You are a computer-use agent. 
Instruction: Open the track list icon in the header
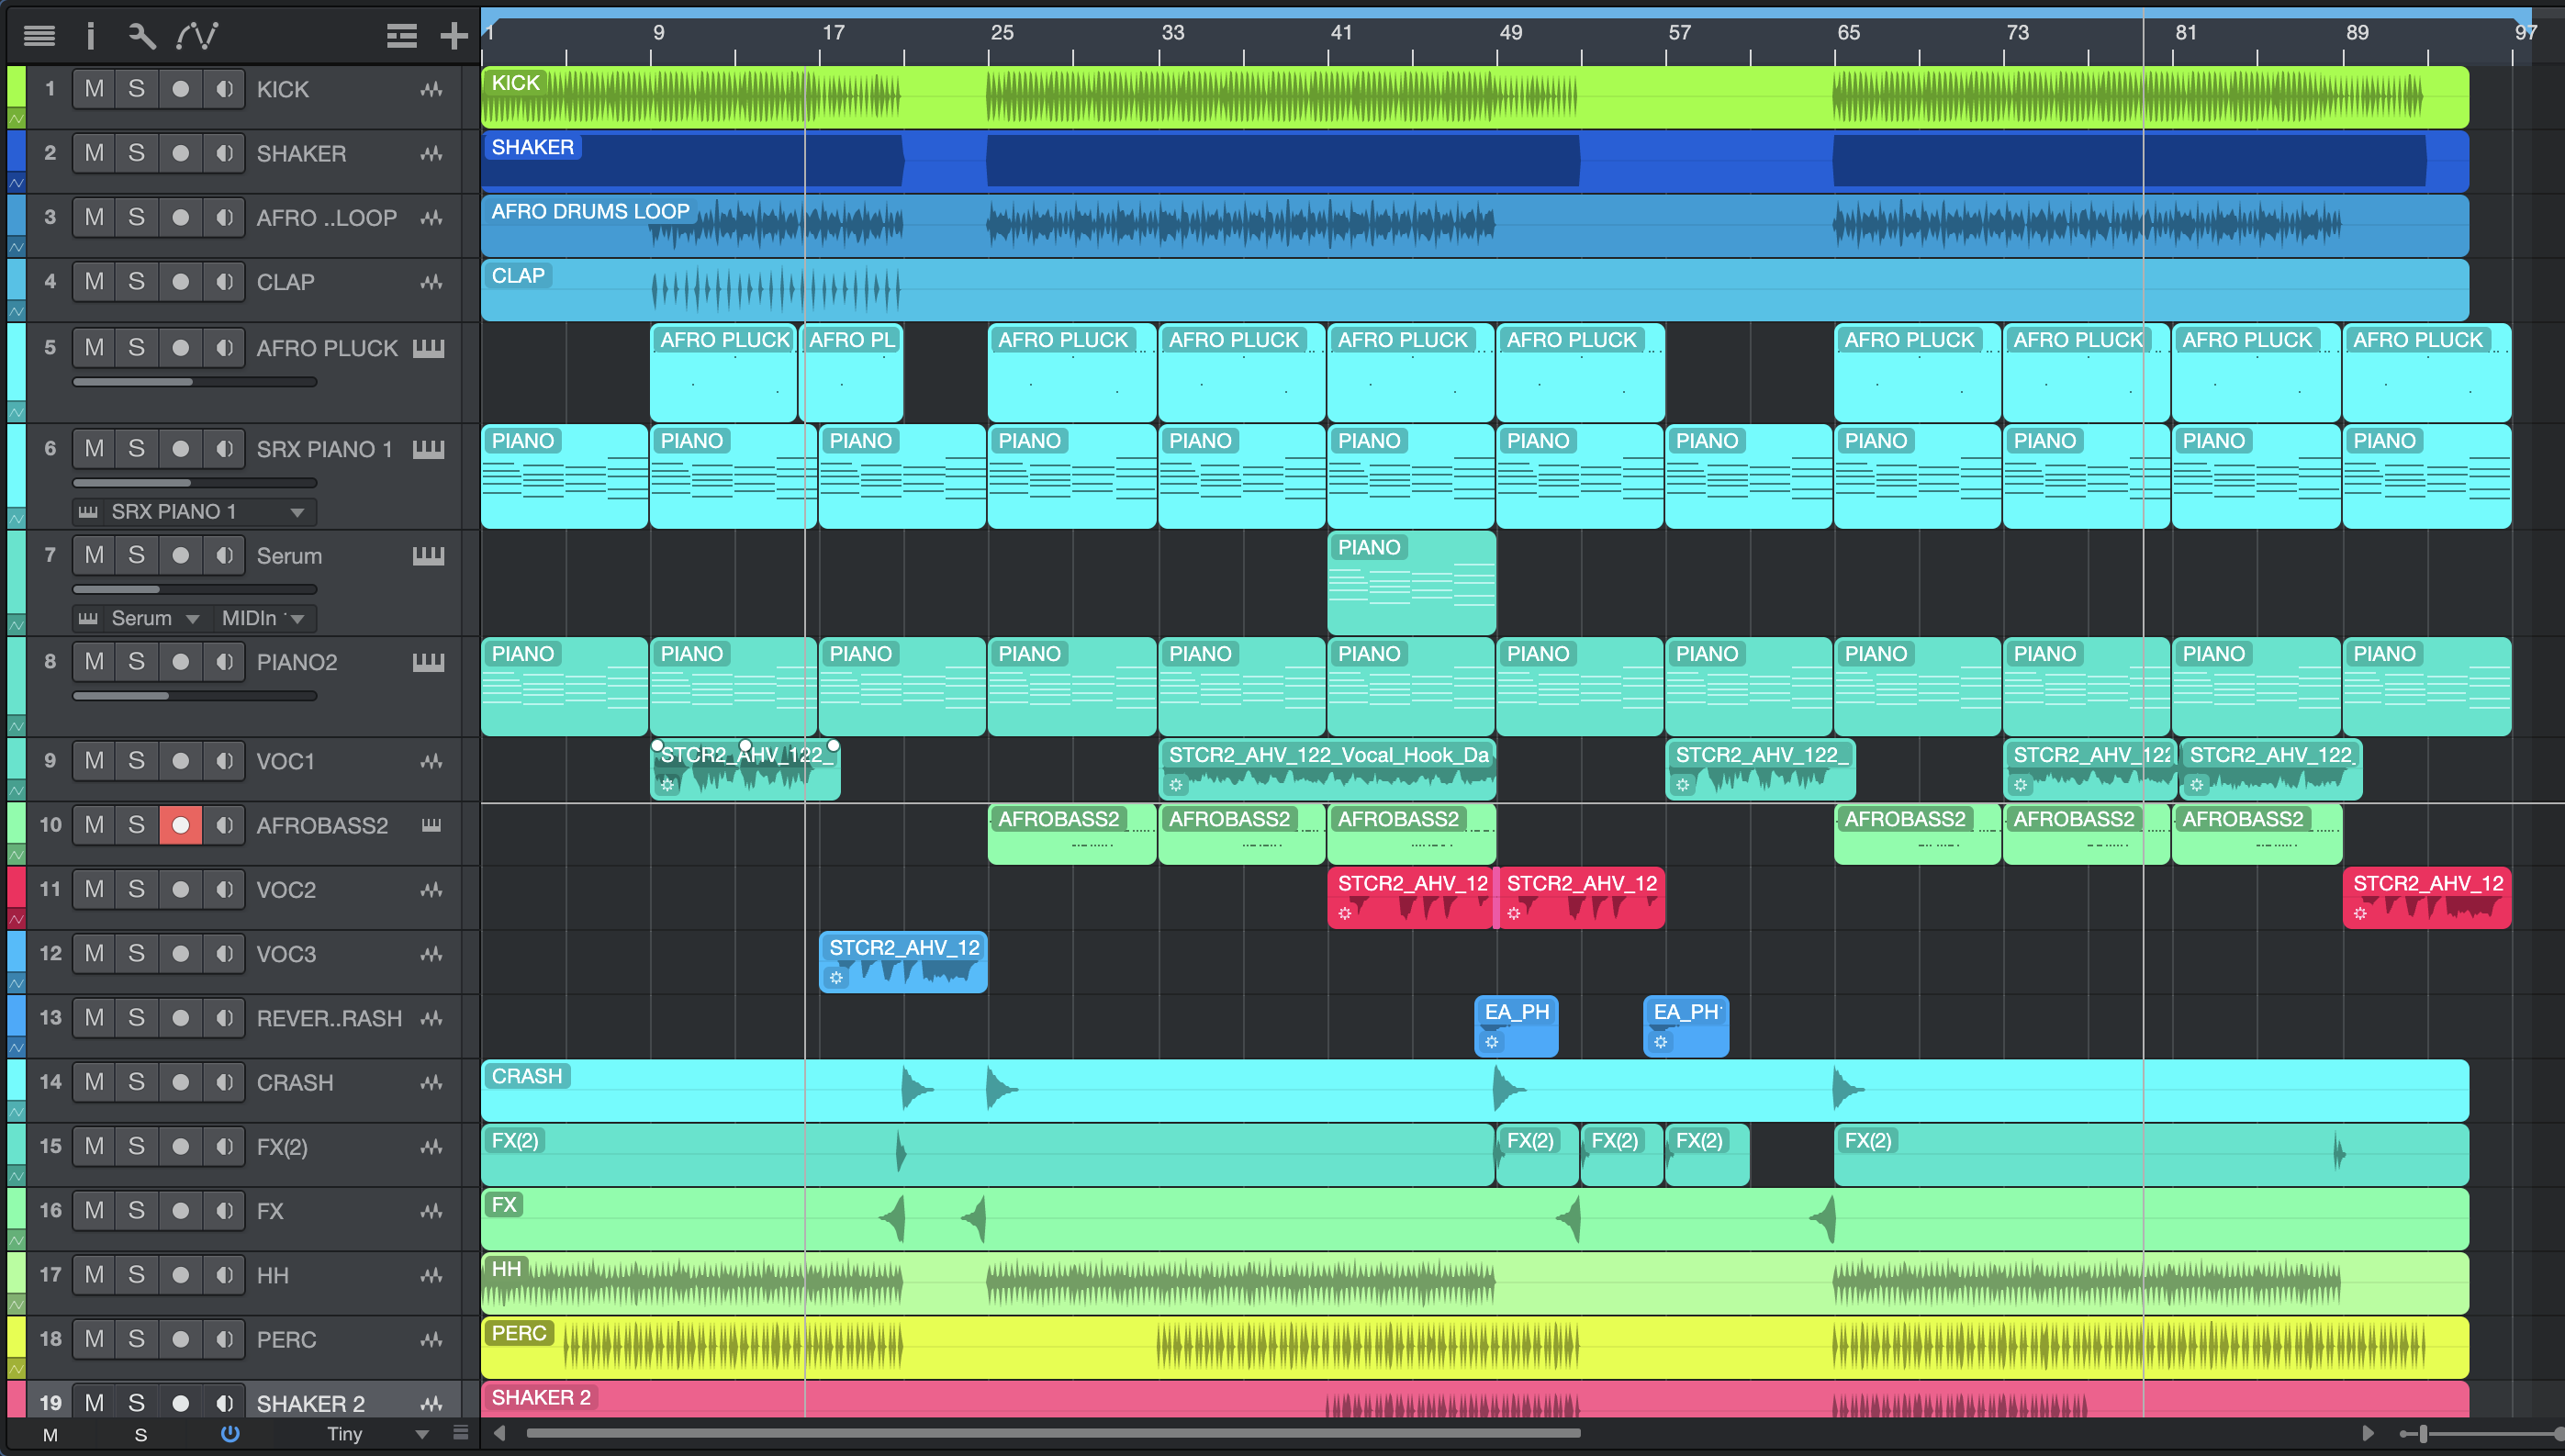(x=39, y=36)
